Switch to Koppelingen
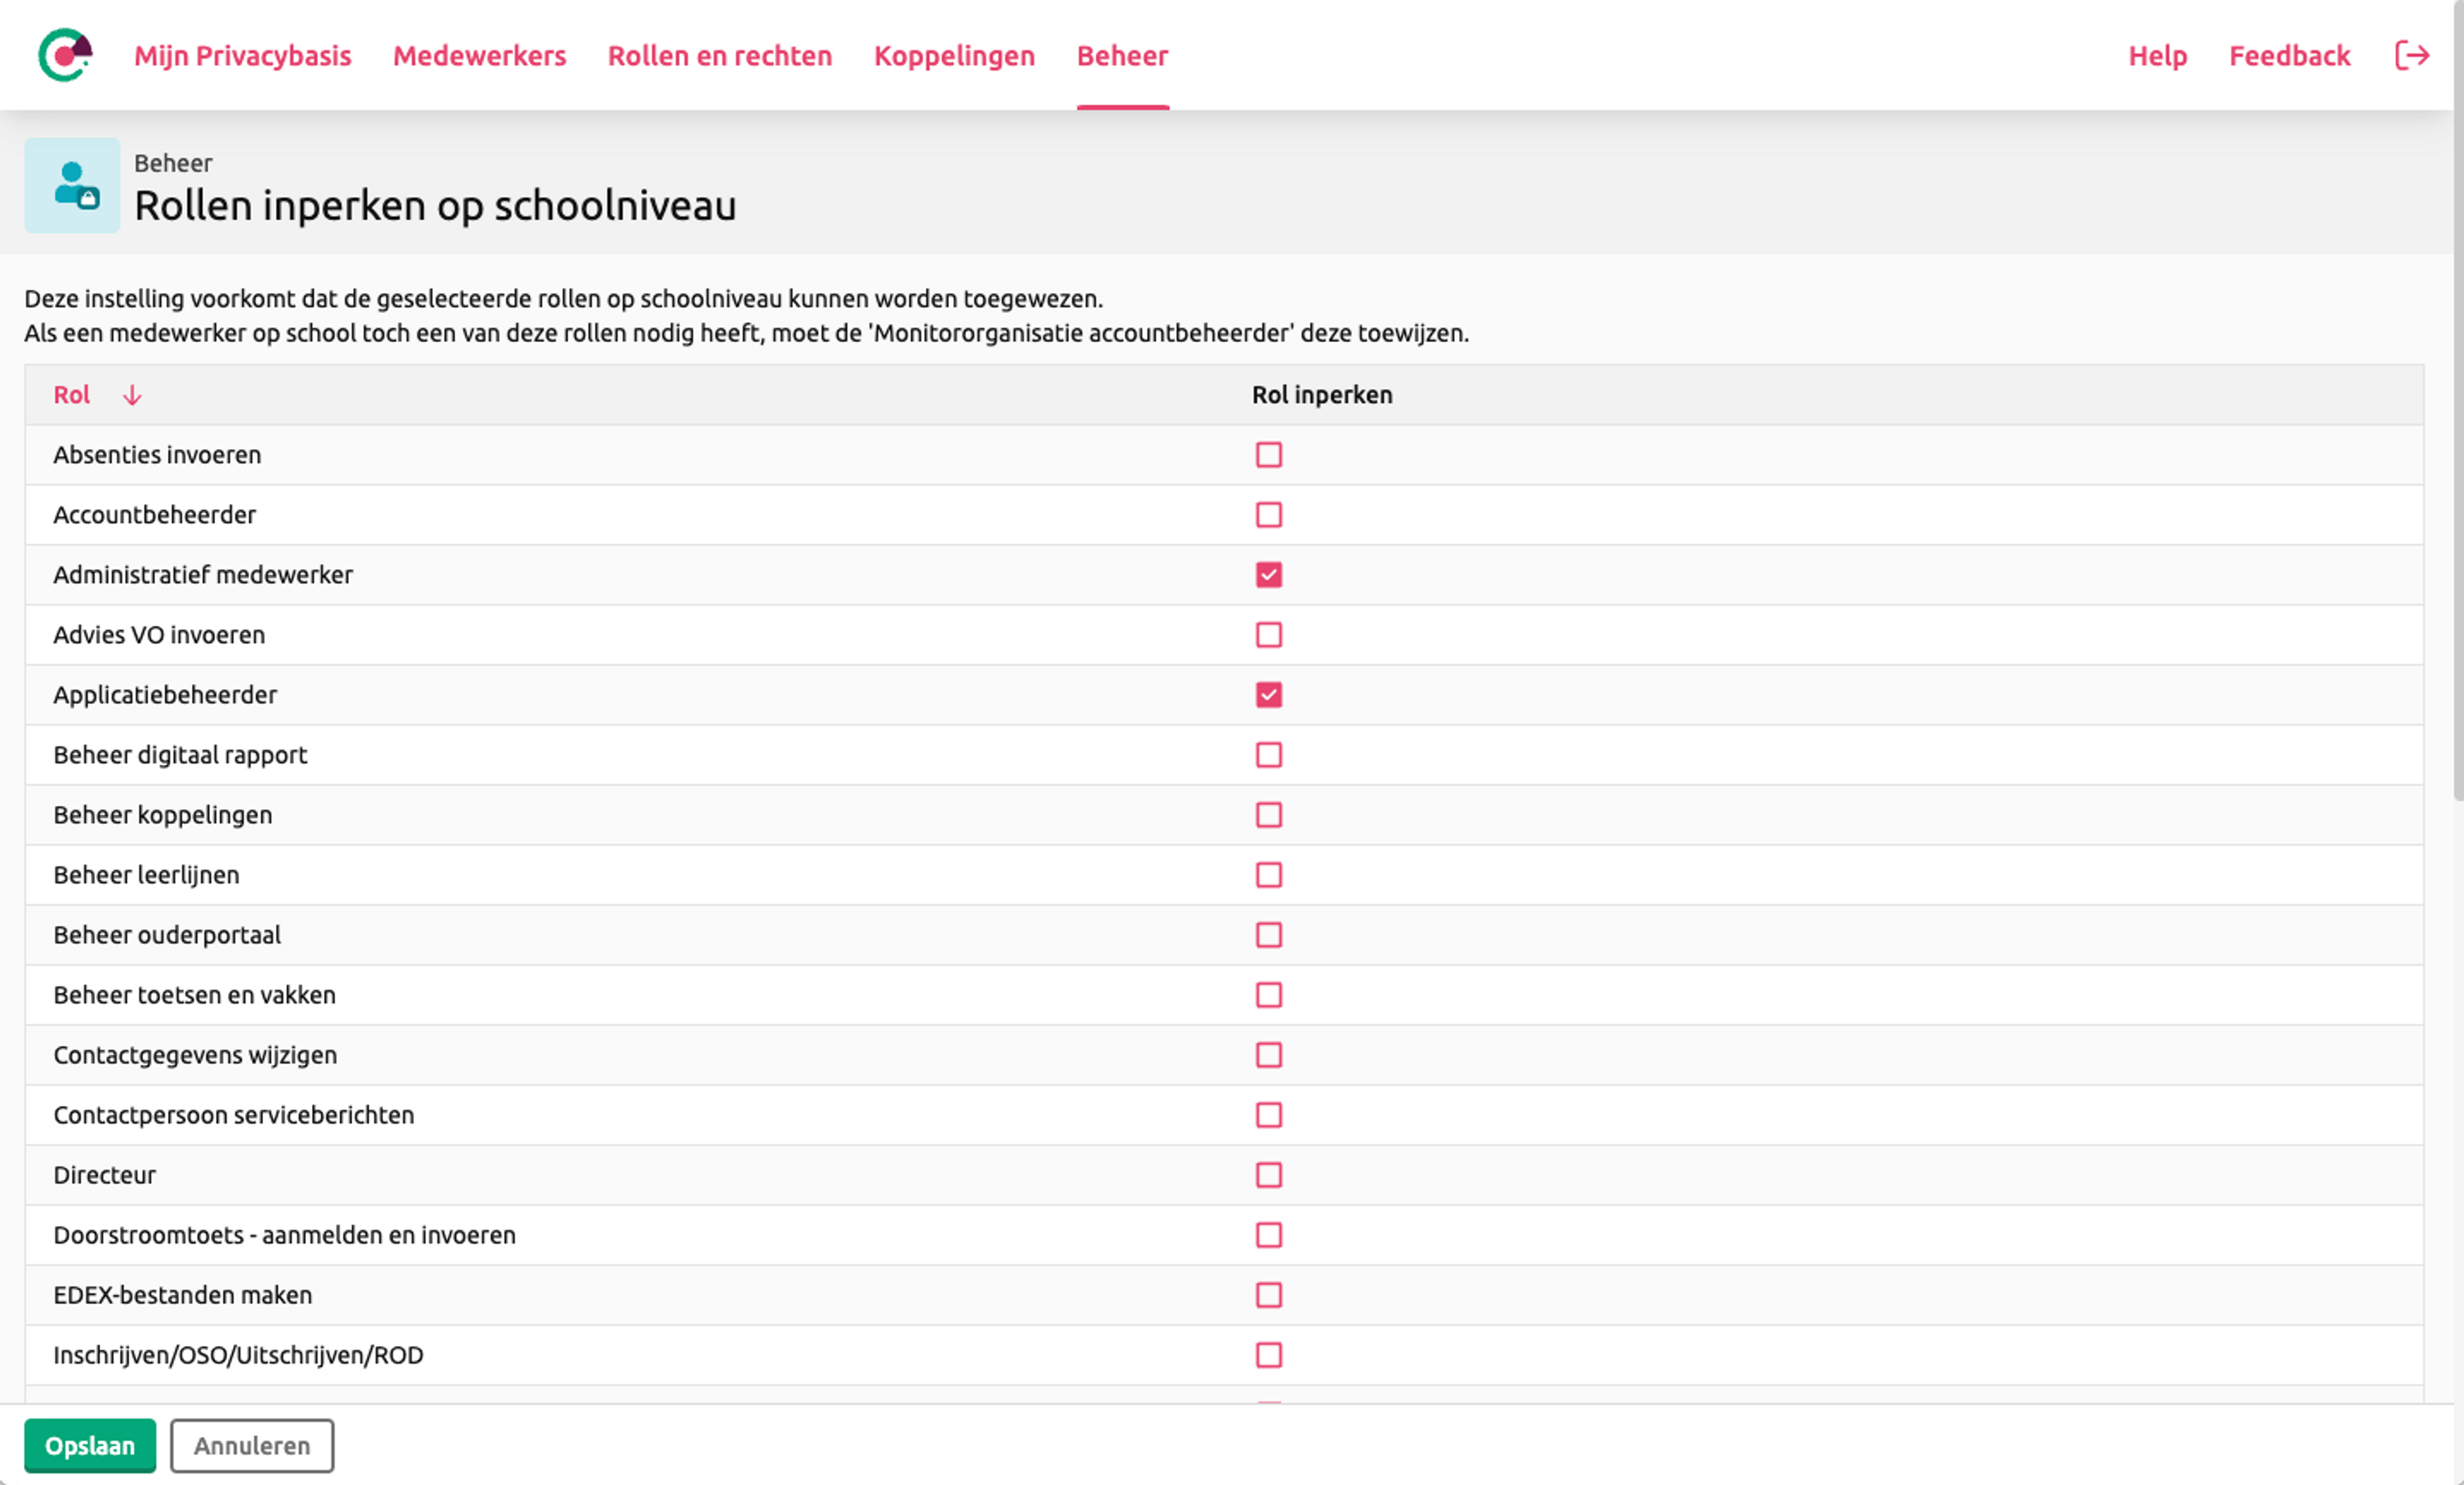2464x1485 pixels. (x=954, y=55)
